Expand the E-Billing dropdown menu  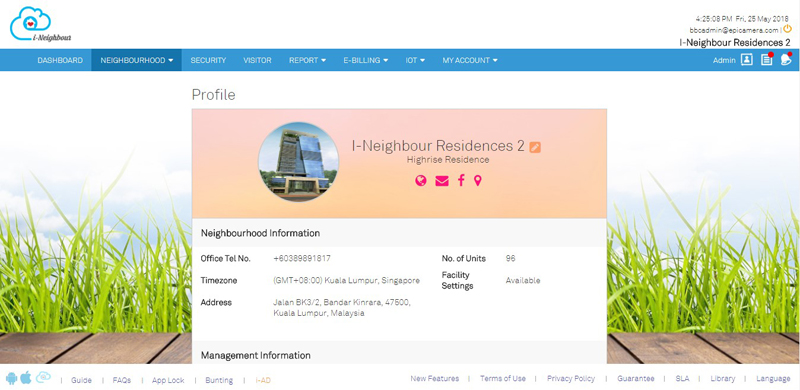click(365, 60)
